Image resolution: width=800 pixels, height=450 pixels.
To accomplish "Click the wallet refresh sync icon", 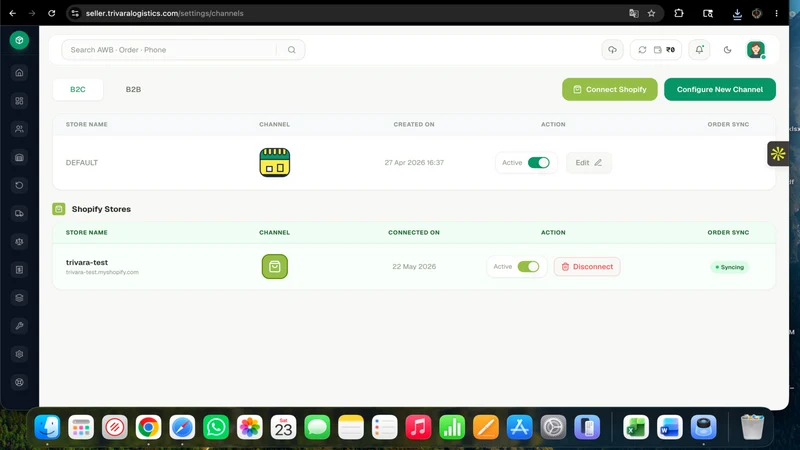I will coord(642,50).
